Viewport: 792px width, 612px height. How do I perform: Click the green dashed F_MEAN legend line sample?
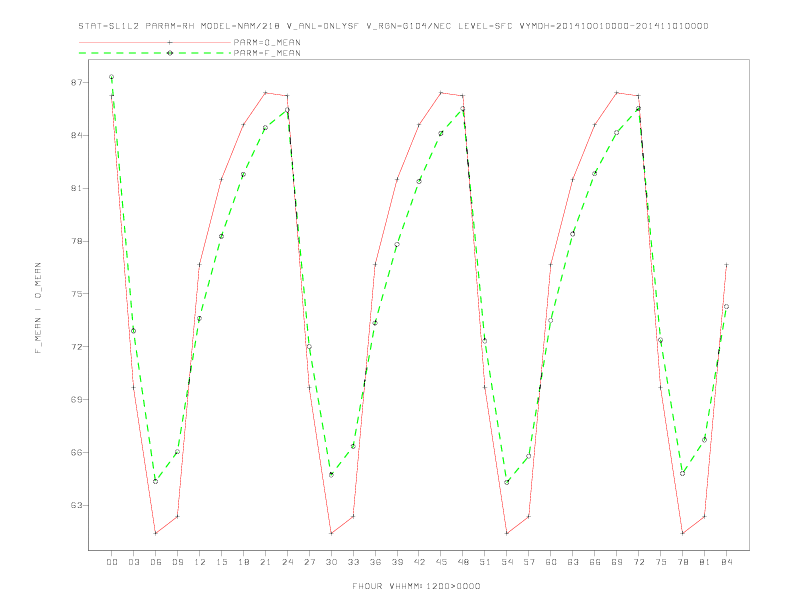coord(155,53)
